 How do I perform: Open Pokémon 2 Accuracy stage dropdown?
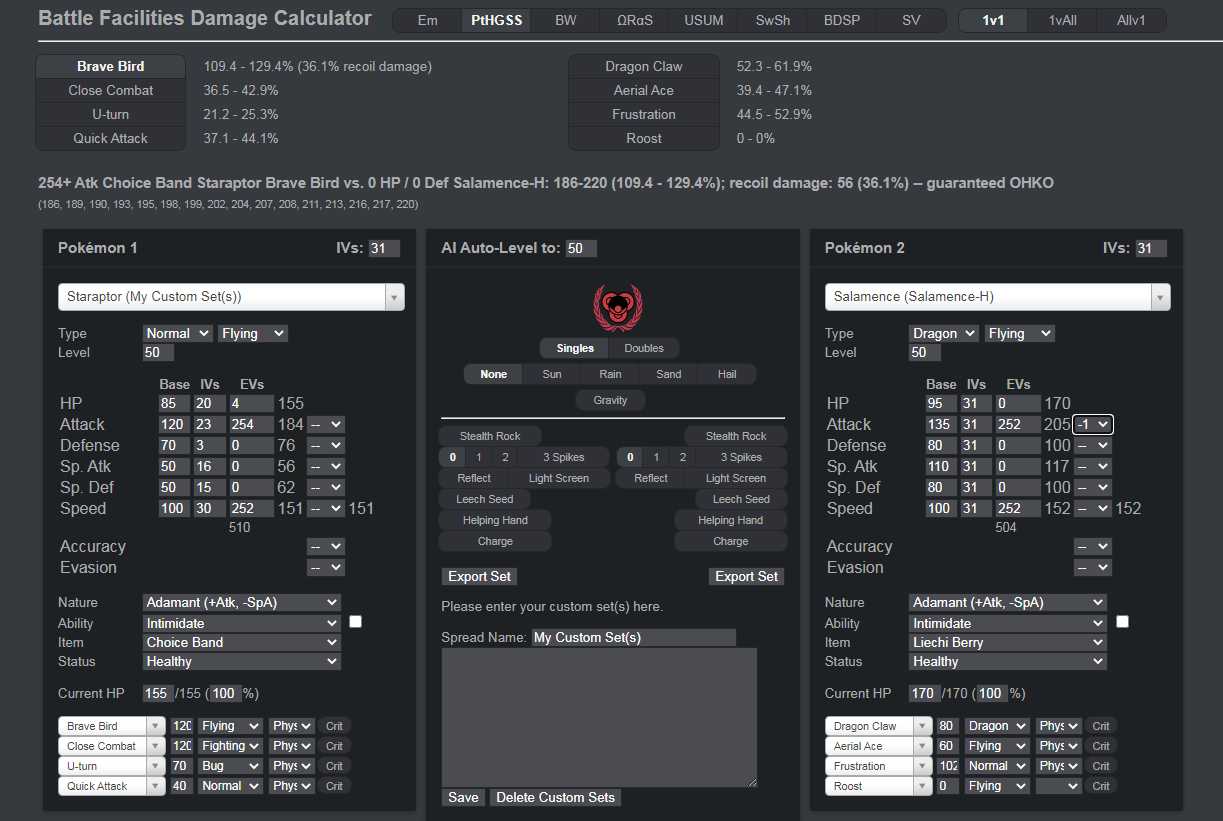(x=1093, y=547)
